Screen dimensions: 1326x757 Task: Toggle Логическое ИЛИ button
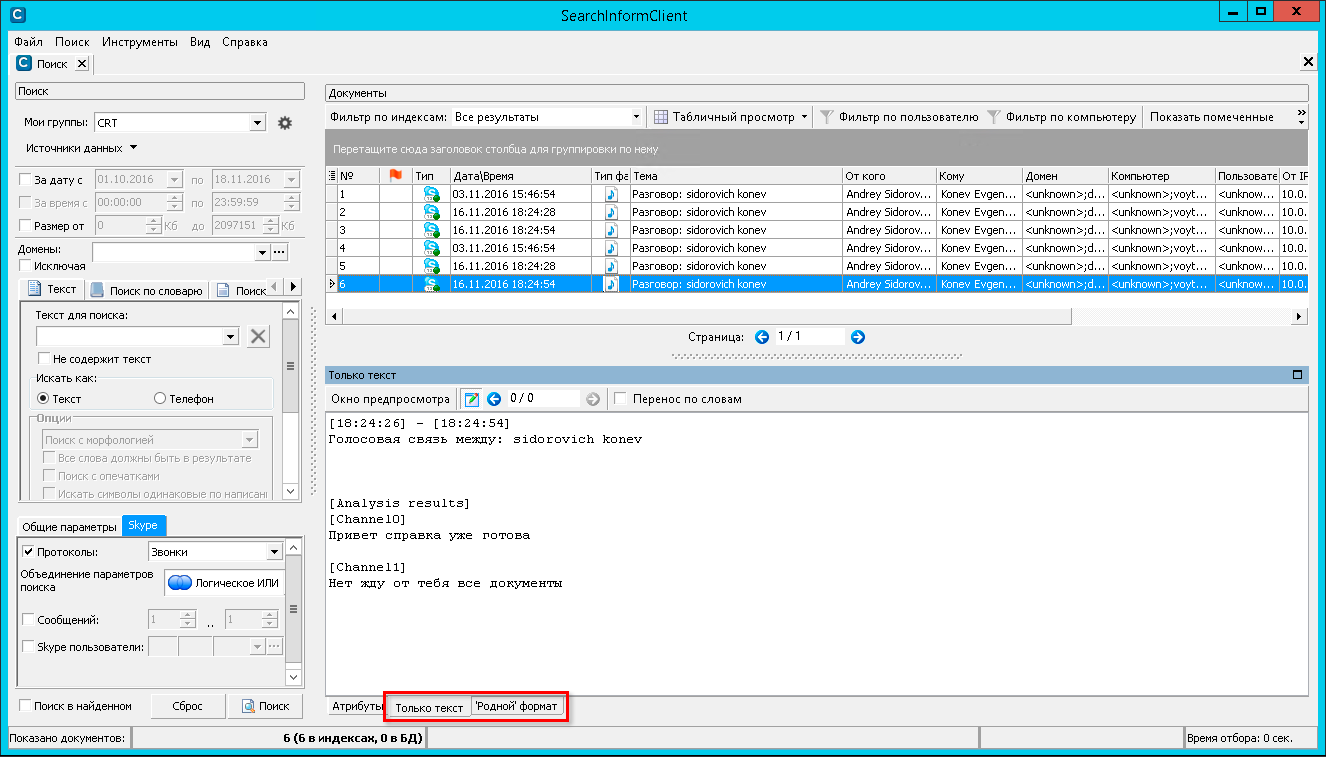[x=224, y=583]
